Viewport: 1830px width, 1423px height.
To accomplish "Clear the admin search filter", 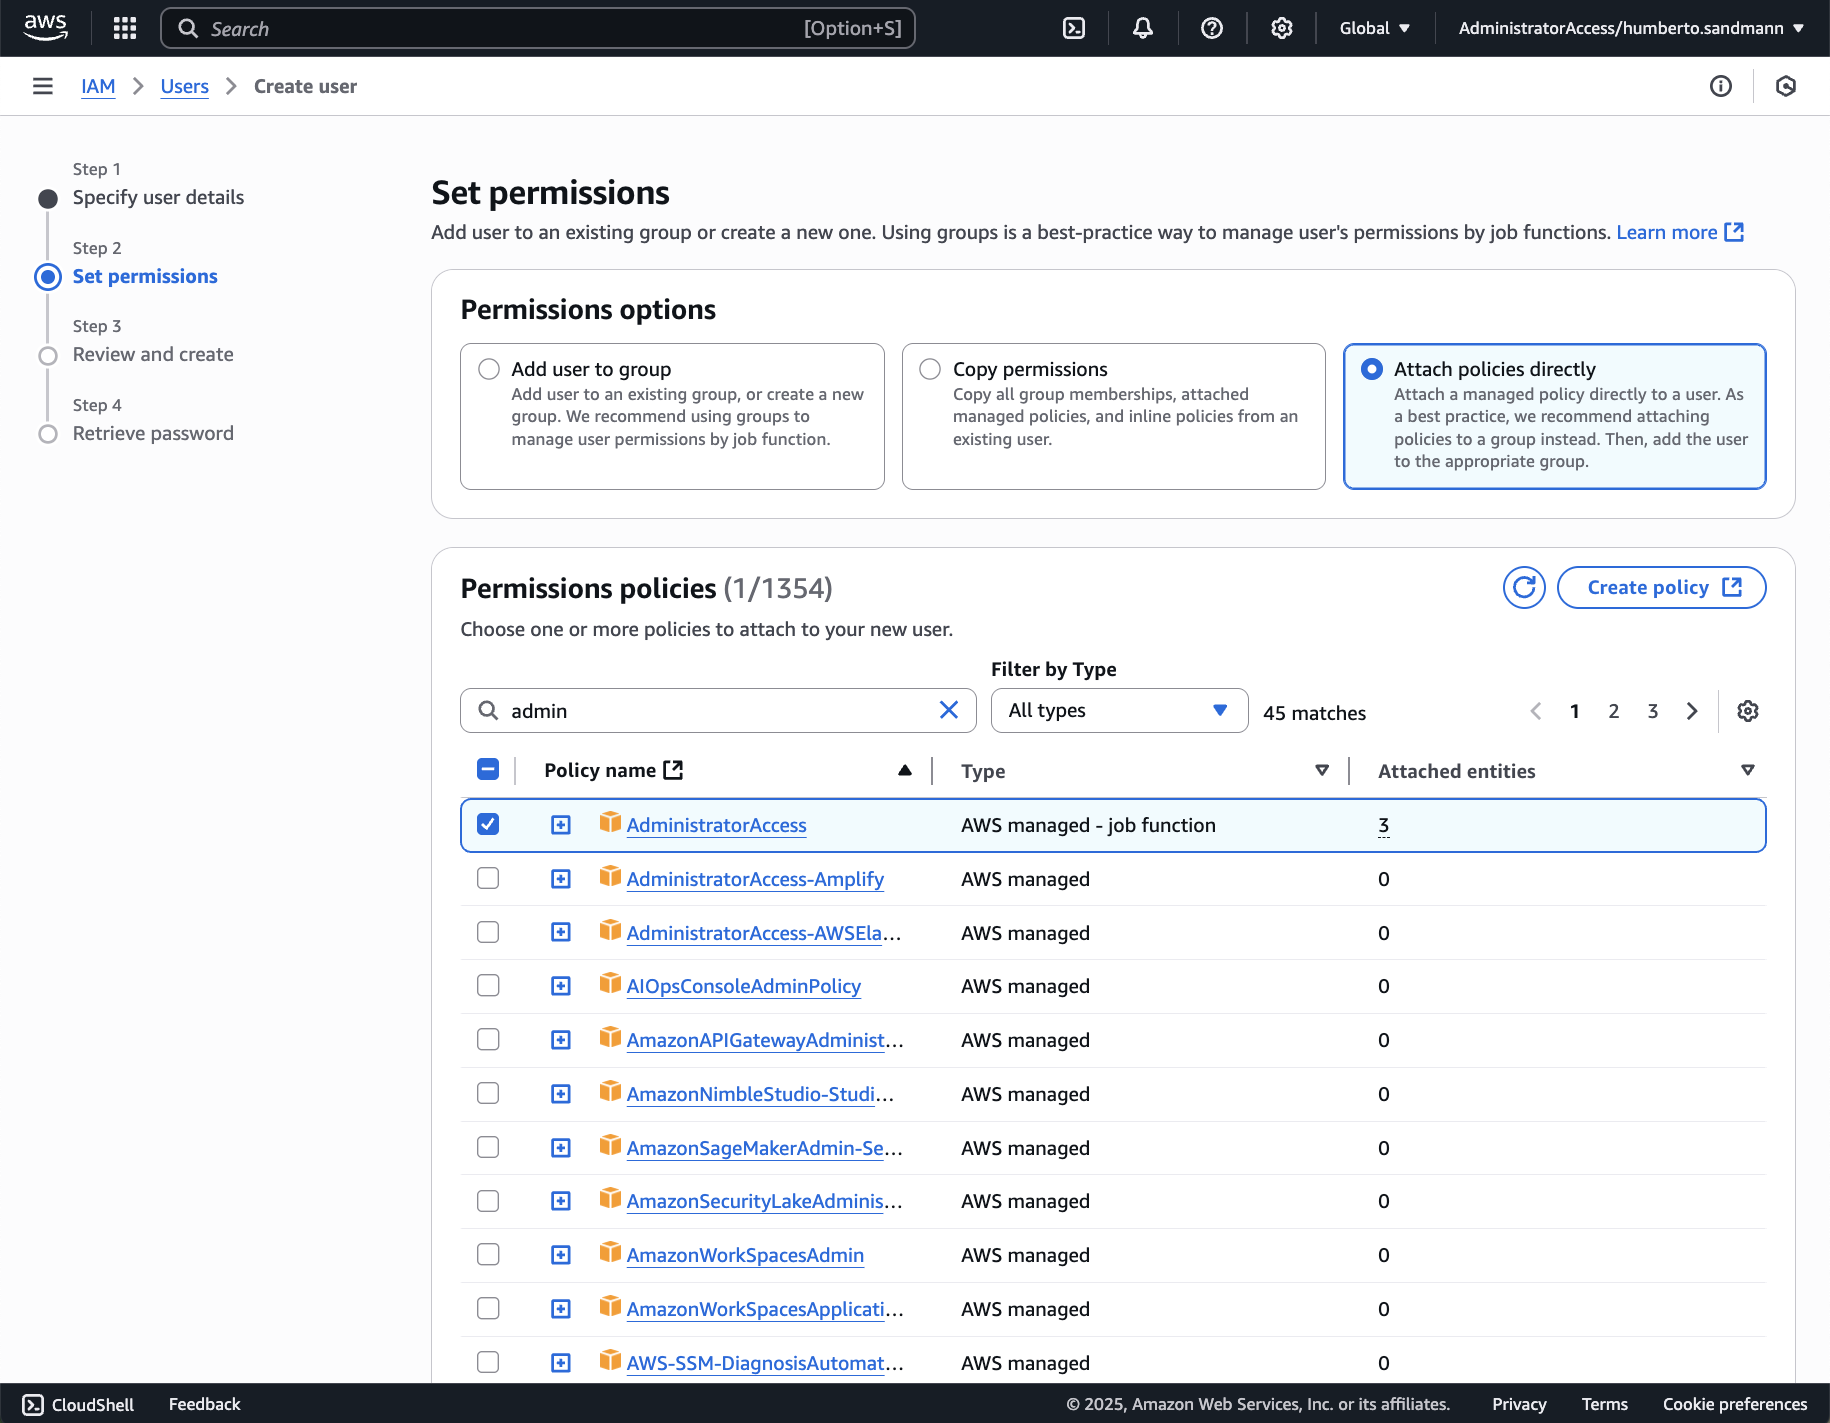I will pyautogui.click(x=949, y=710).
